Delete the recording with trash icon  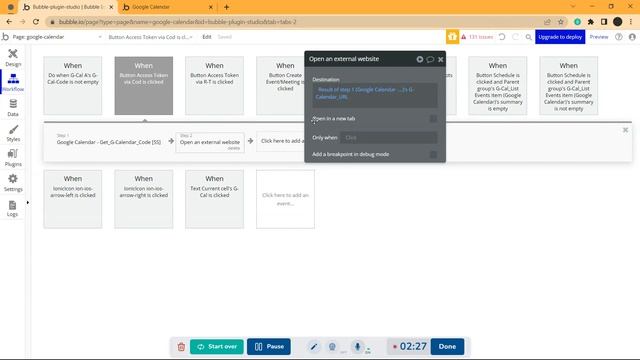(181, 347)
